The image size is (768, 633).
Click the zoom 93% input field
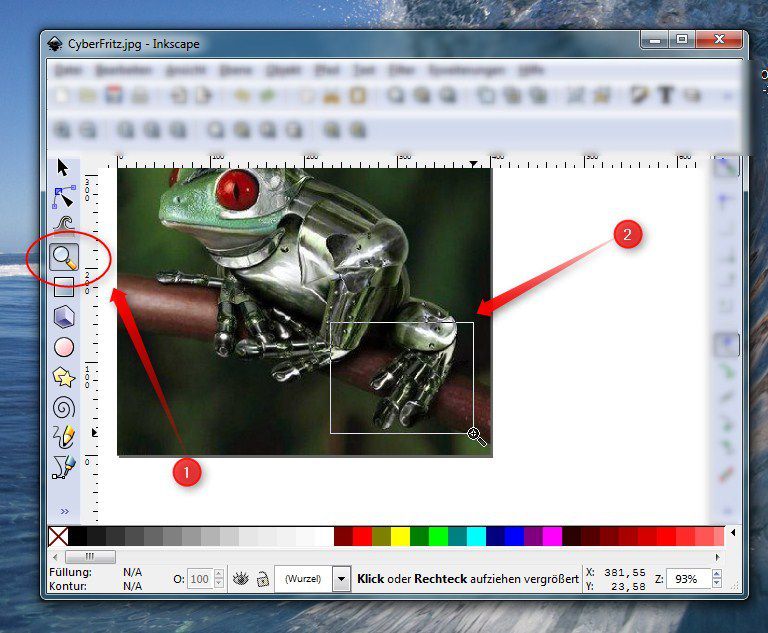click(688, 579)
